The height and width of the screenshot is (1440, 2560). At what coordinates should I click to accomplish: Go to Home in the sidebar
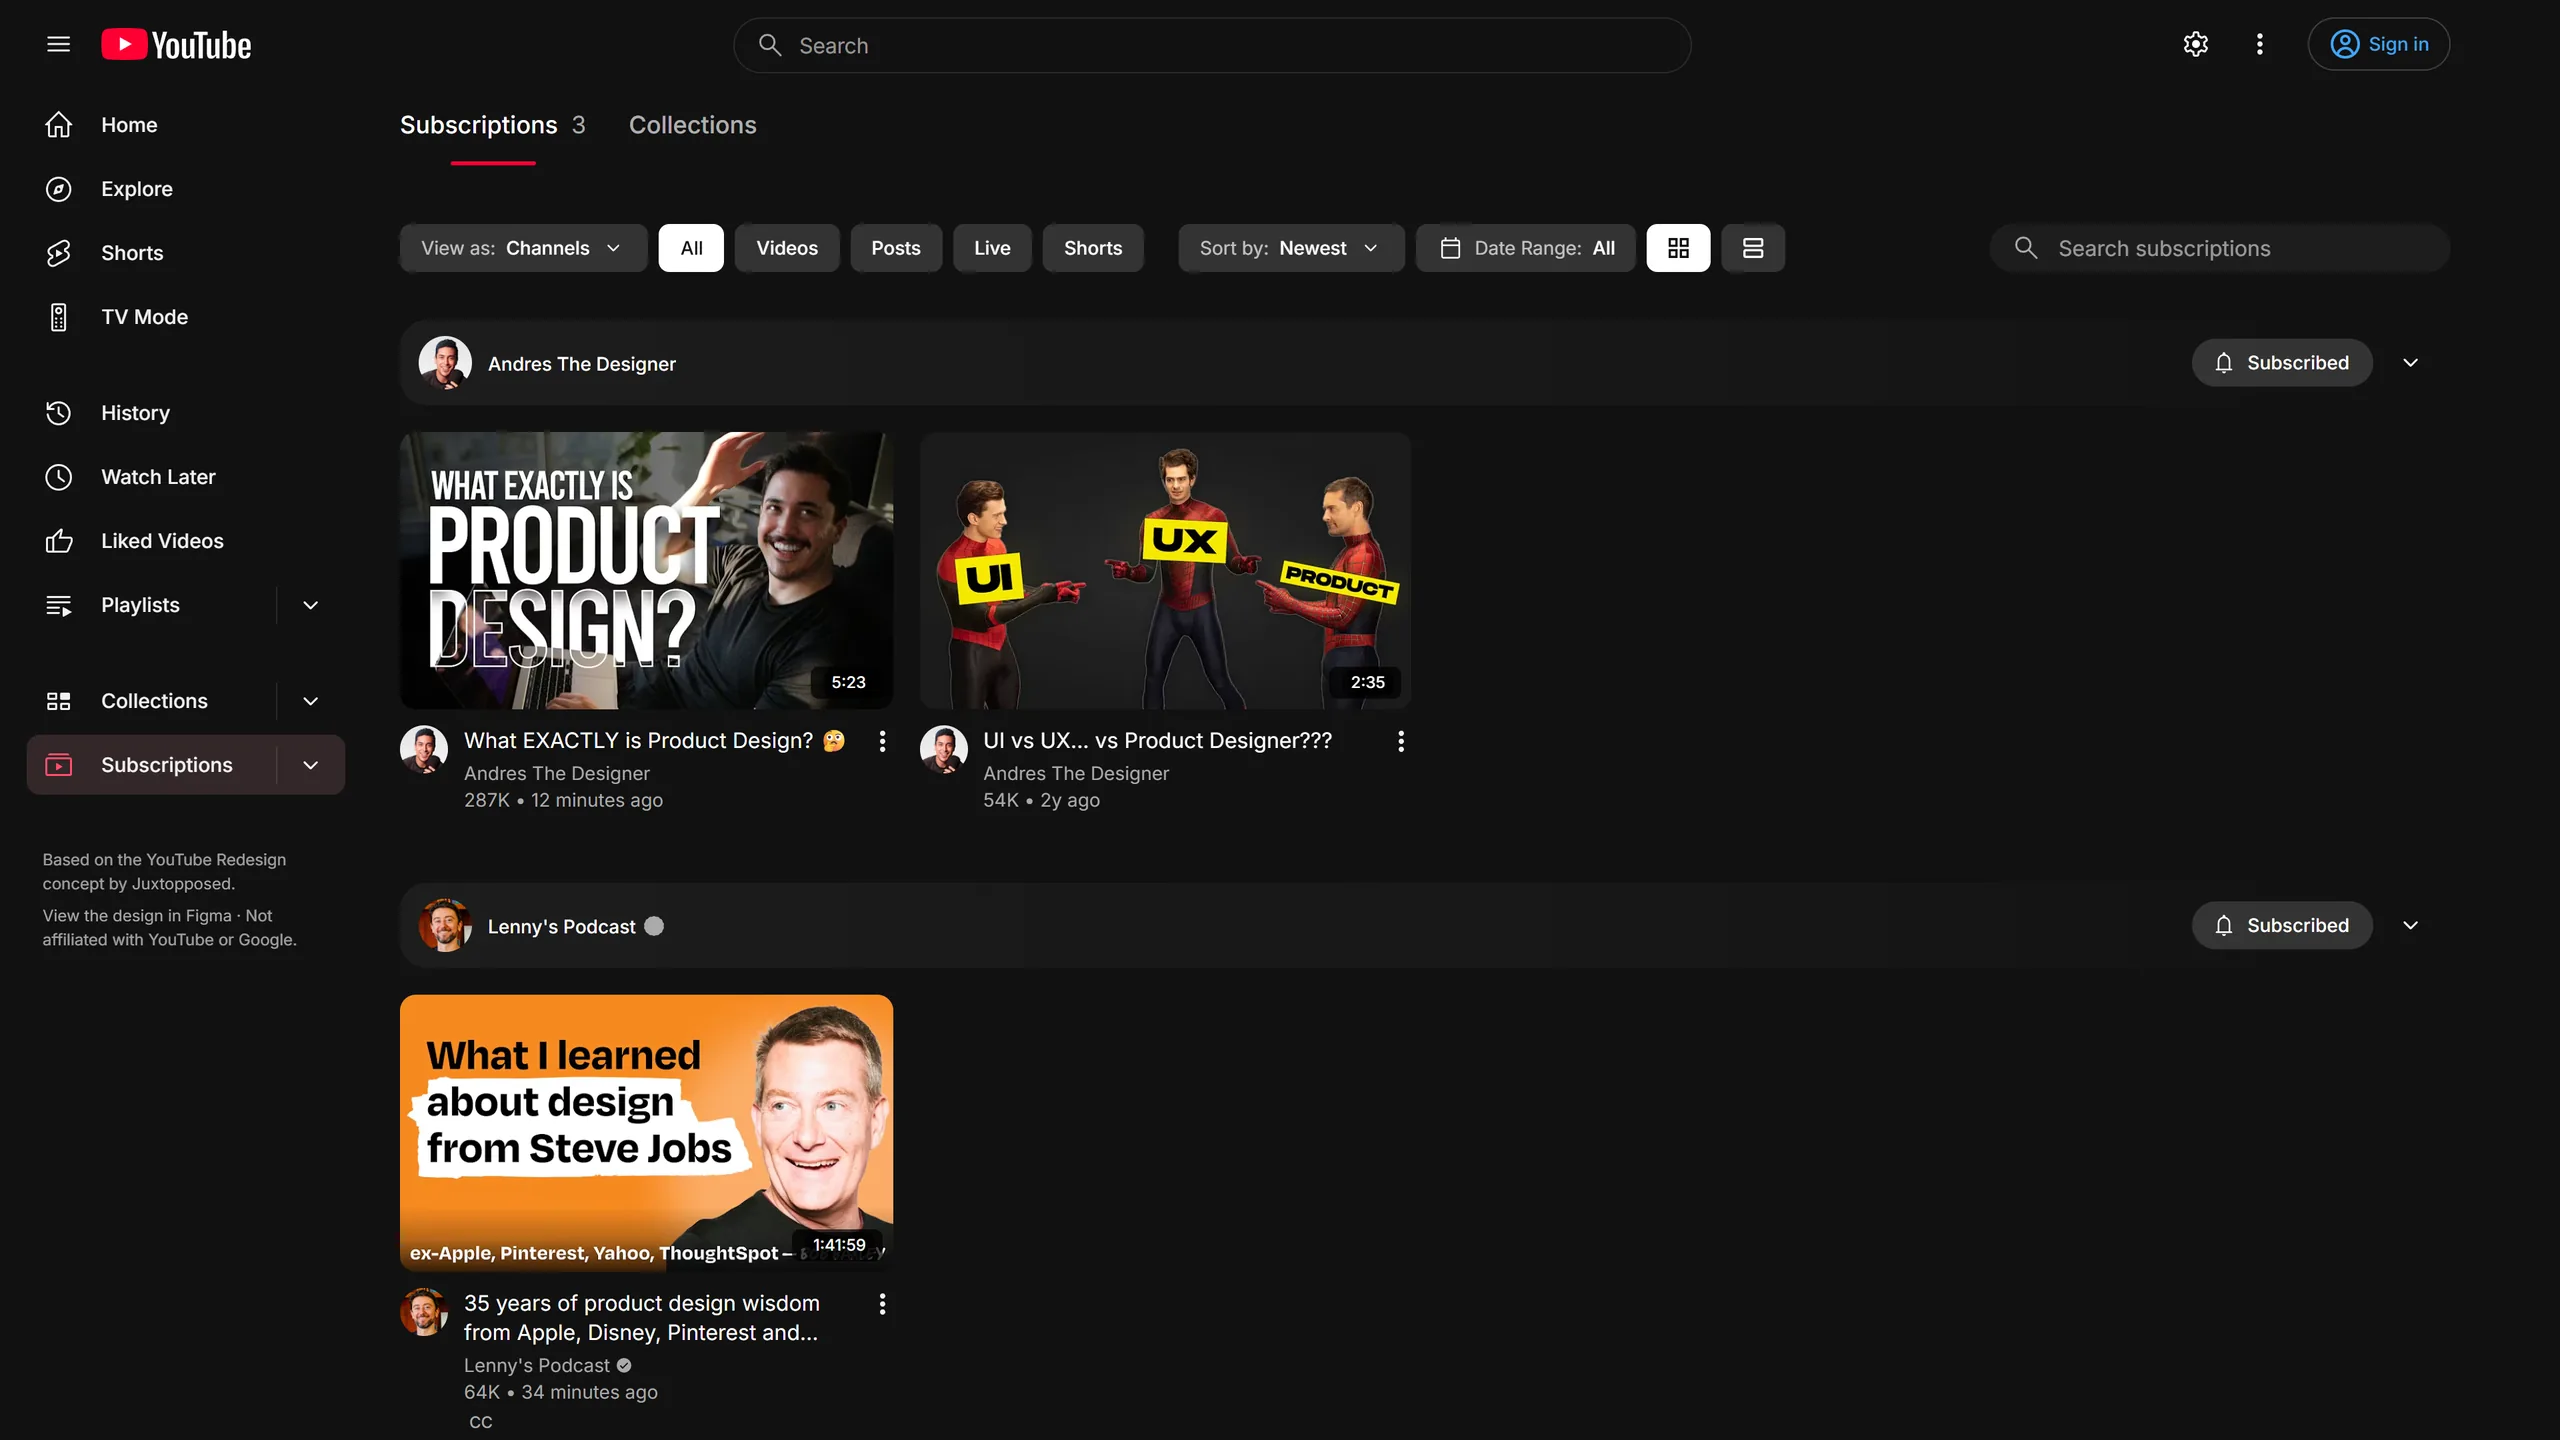click(x=186, y=125)
